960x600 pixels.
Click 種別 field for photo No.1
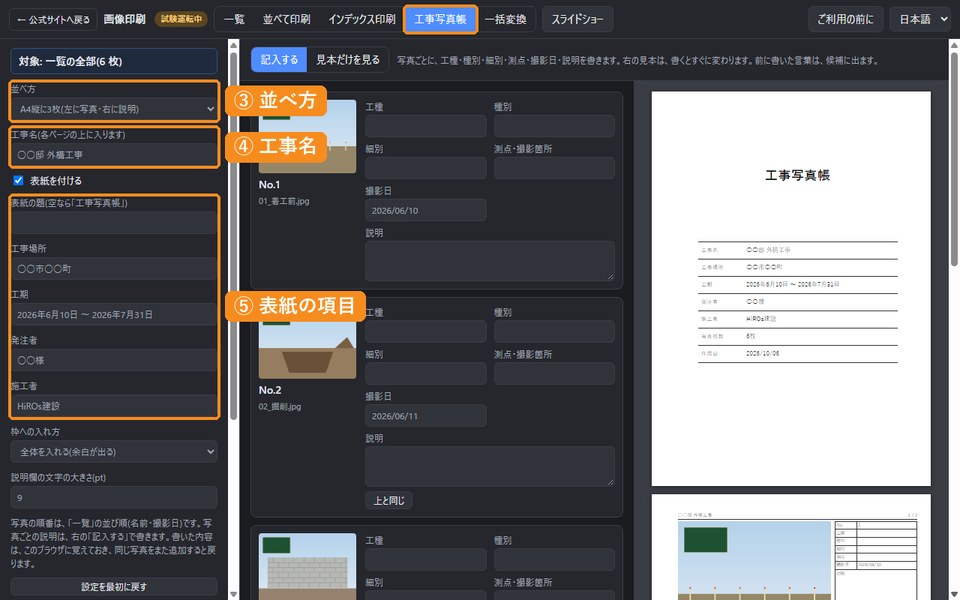tap(554, 126)
